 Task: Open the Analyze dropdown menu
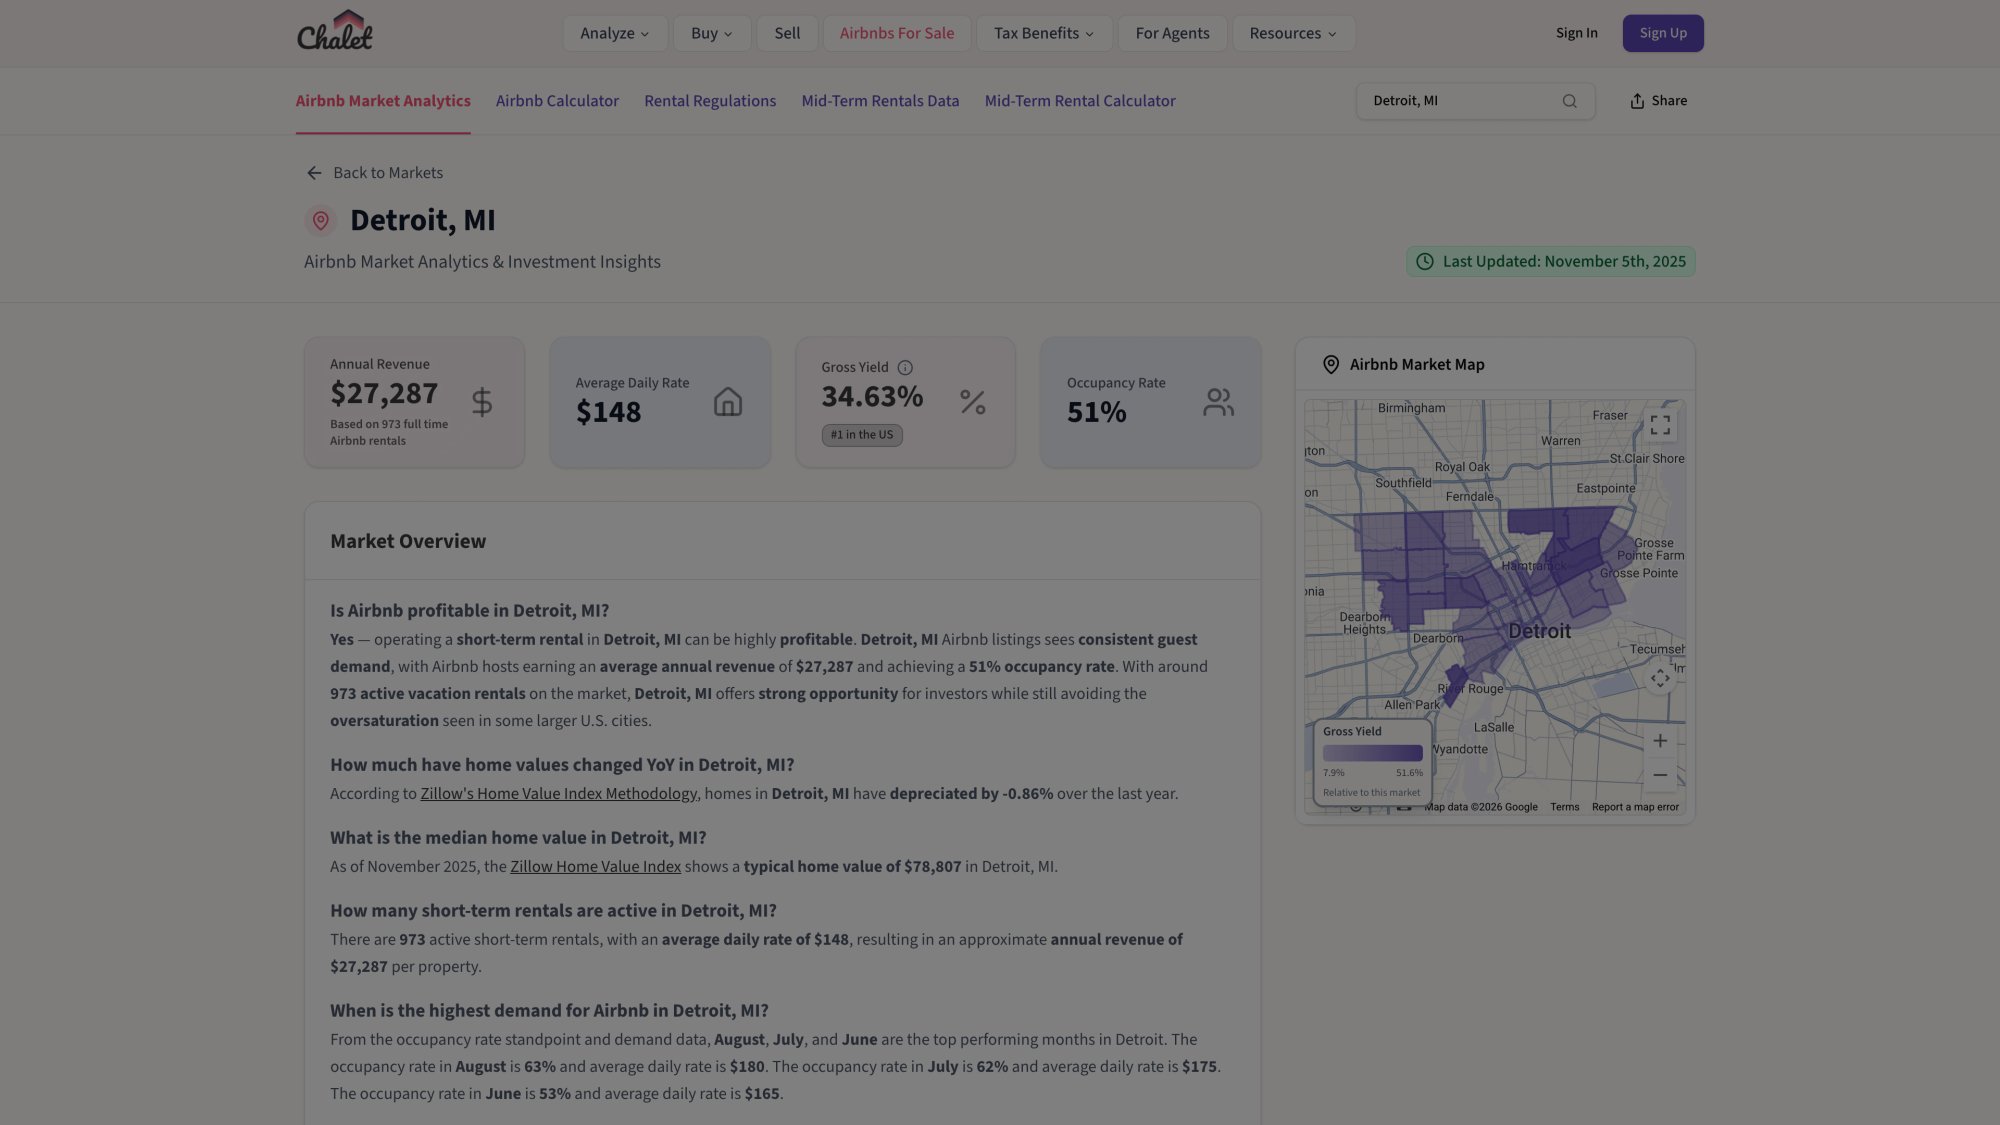614,33
